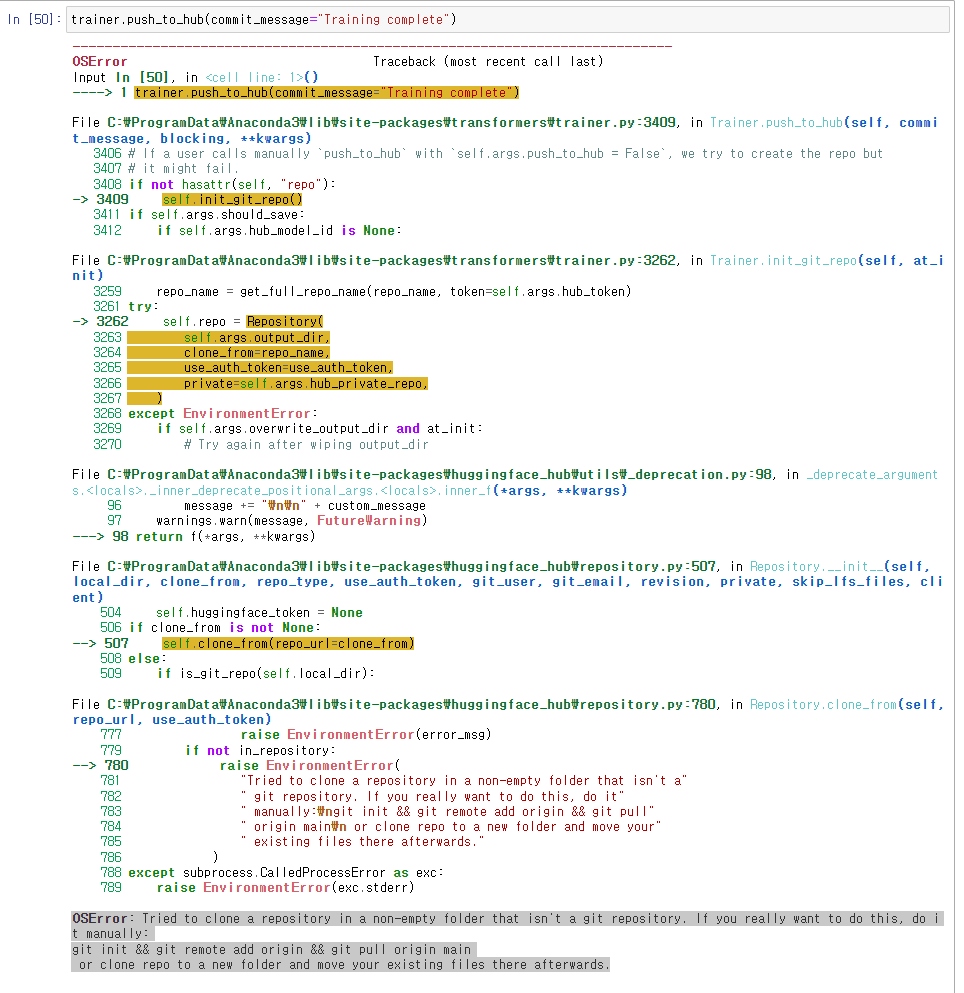Click highlighted 'self.clone_from(repo_url=clone_from)' line
This screenshot has width=964, height=993.
(288, 643)
